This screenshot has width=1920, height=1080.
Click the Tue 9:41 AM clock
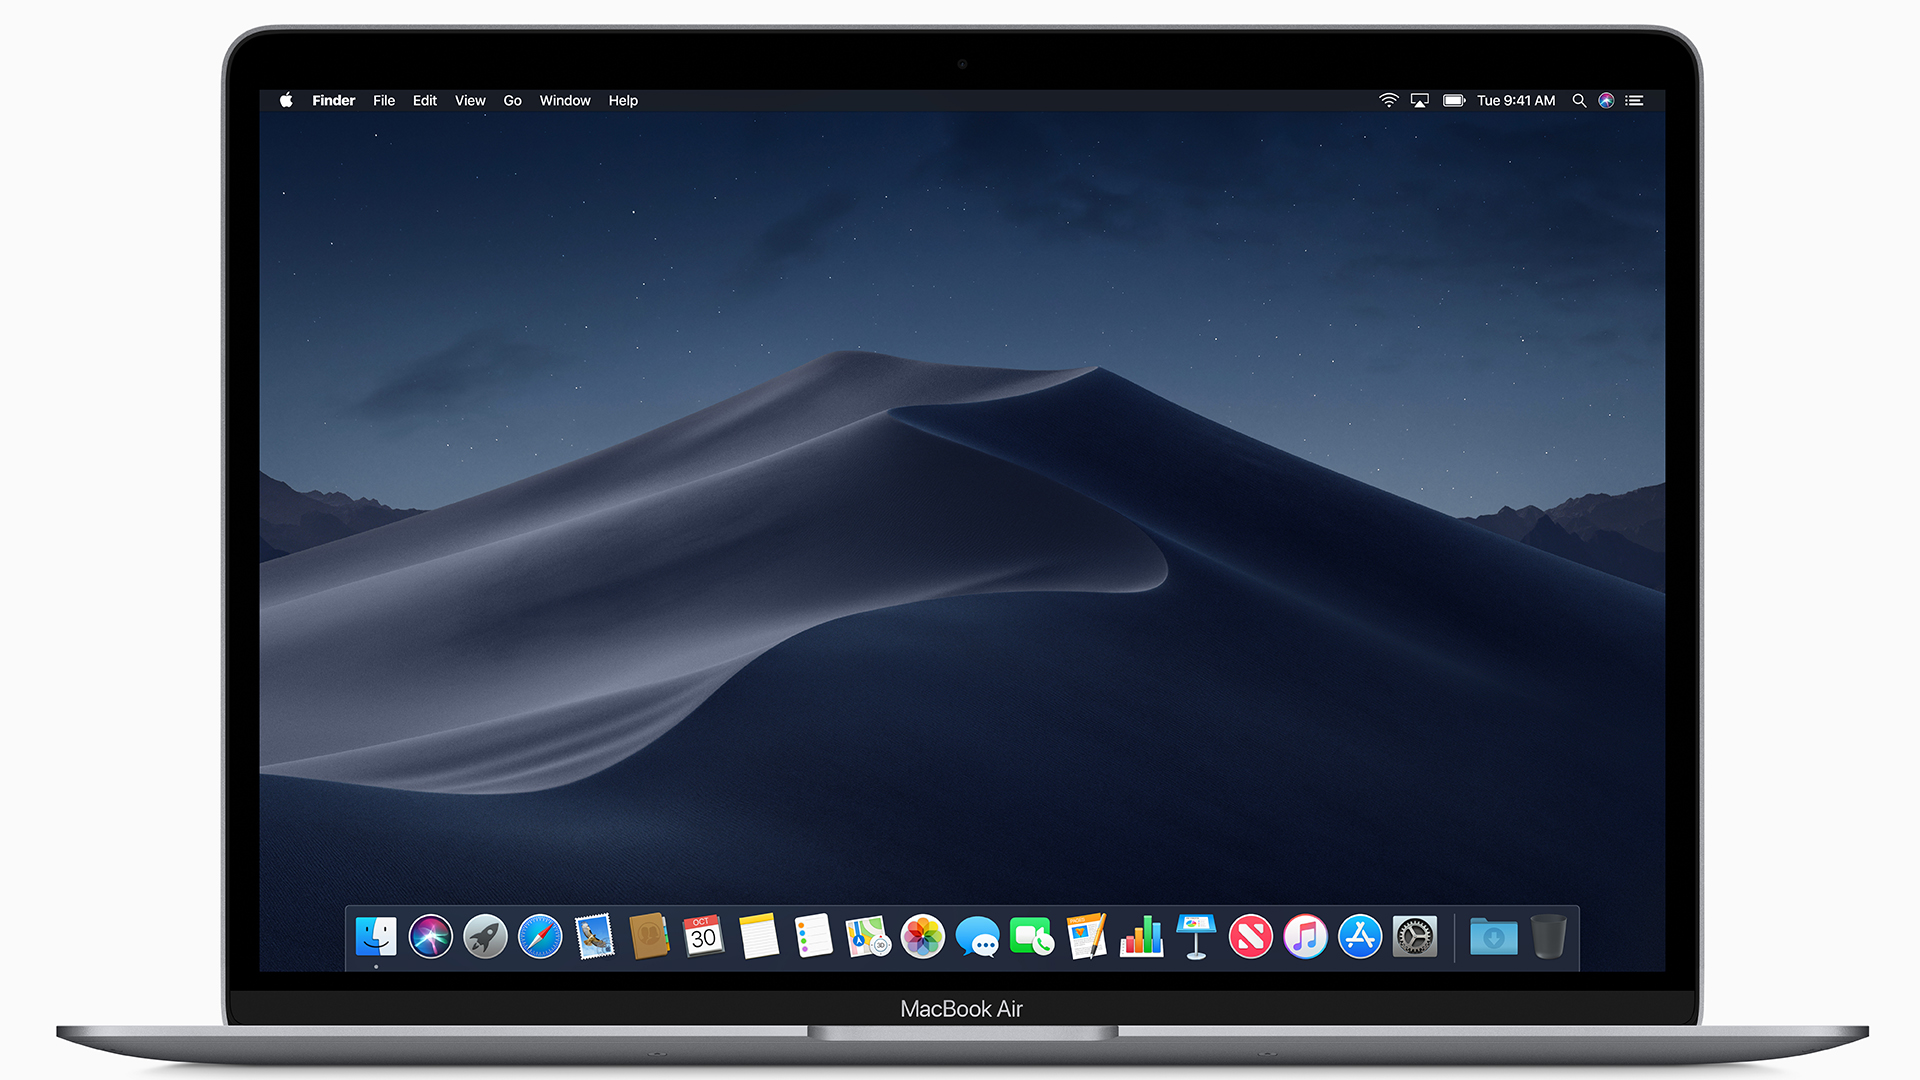point(1516,101)
